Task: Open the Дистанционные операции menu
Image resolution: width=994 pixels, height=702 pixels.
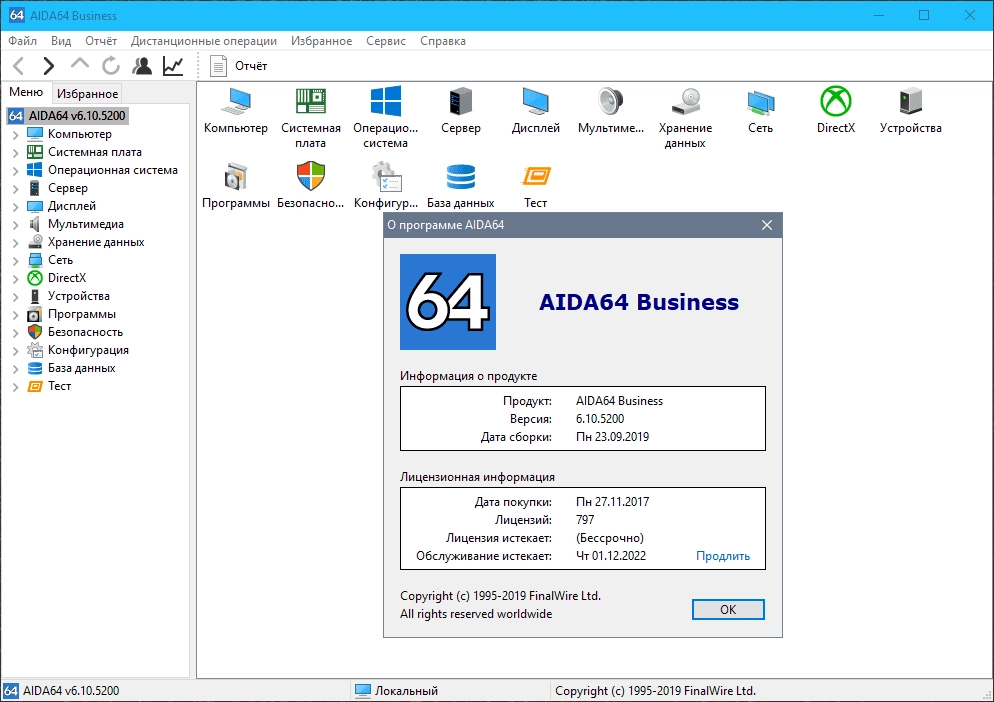Action: 203,41
